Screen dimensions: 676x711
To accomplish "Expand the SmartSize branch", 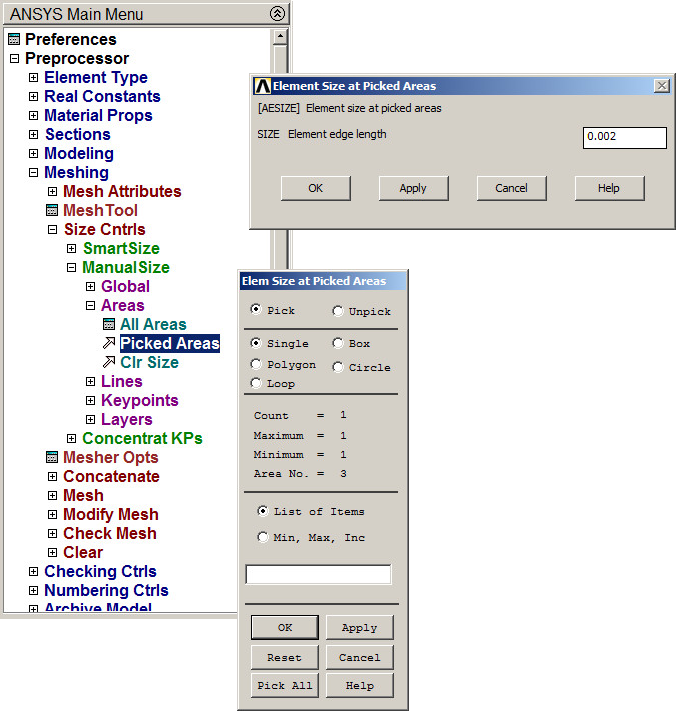I will click(x=72, y=249).
